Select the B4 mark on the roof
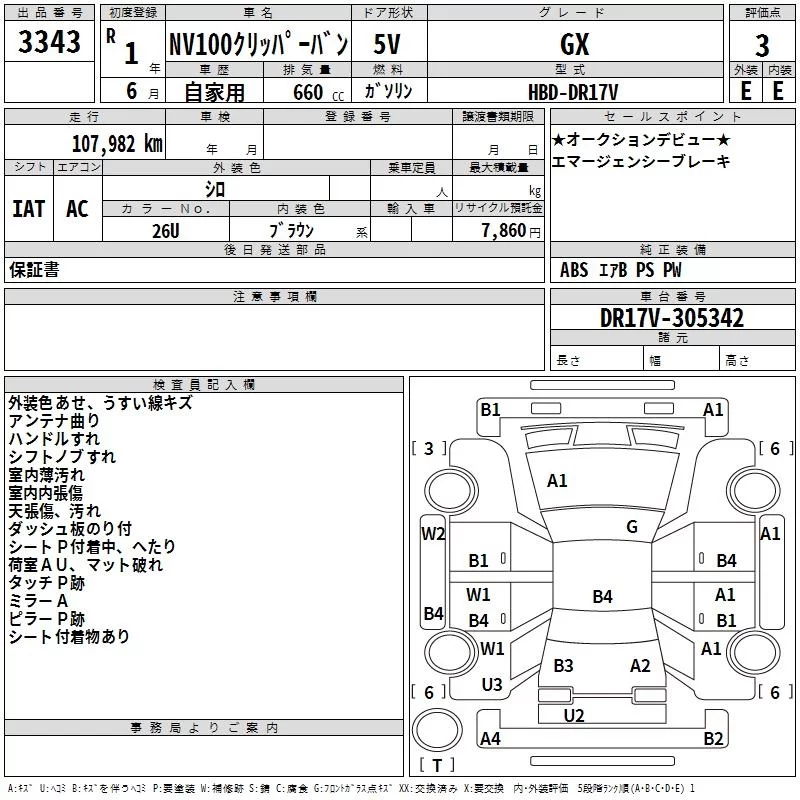The image size is (800, 800). (602, 596)
